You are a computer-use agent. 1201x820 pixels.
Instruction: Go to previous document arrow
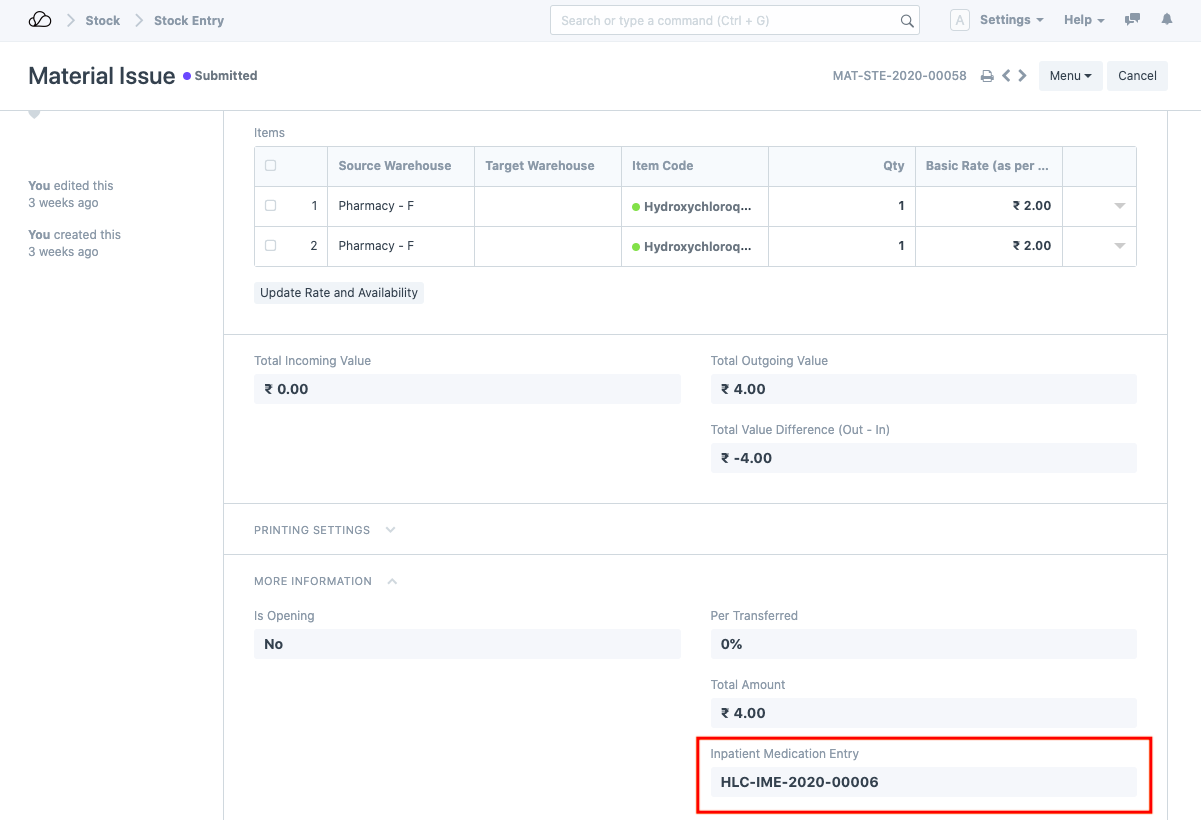pyautogui.click(x=1006, y=76)
